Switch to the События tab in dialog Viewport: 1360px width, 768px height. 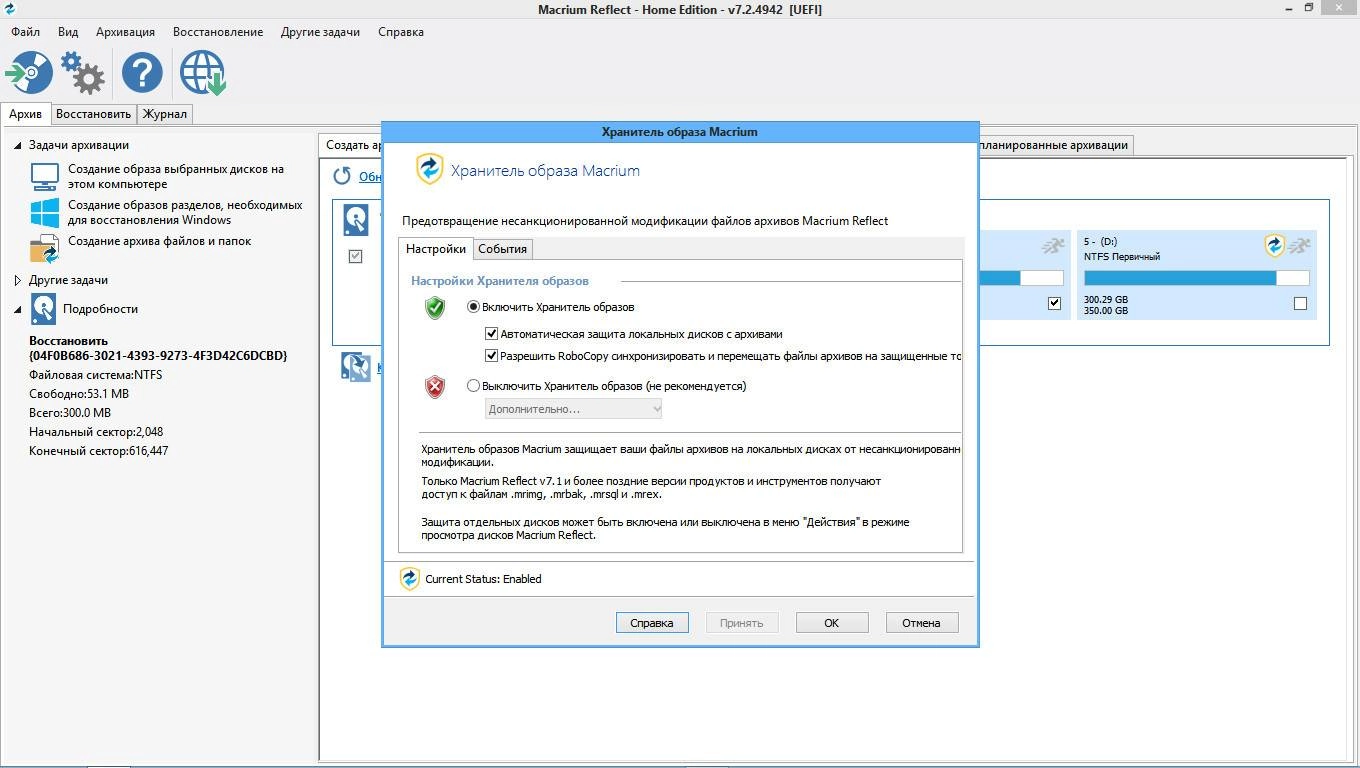(502, 249)
